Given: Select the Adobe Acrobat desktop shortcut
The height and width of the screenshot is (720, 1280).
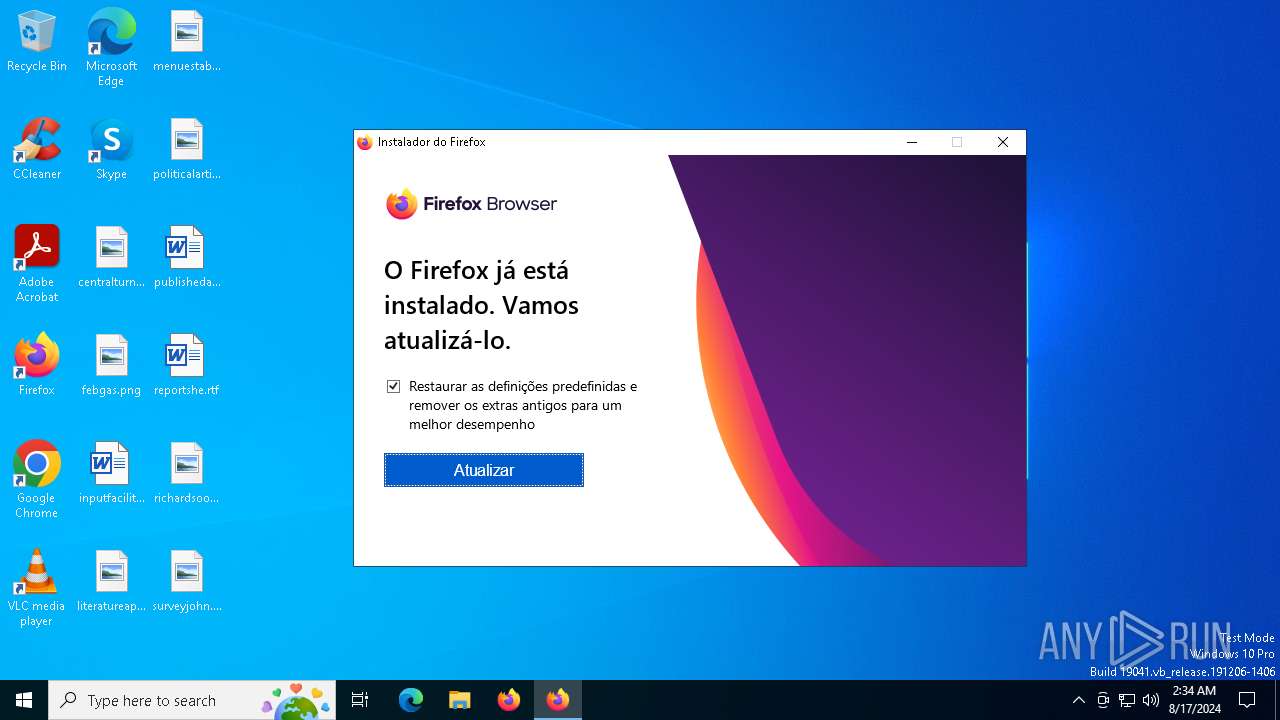Looking at the screenshot, I should tap(37, 264).
